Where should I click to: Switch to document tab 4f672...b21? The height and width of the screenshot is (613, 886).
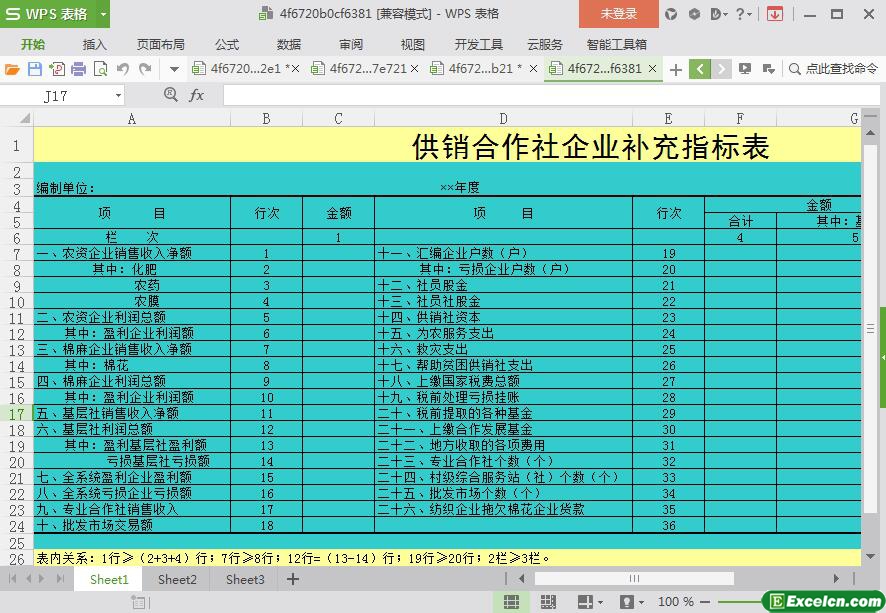(x=480, y=69)
